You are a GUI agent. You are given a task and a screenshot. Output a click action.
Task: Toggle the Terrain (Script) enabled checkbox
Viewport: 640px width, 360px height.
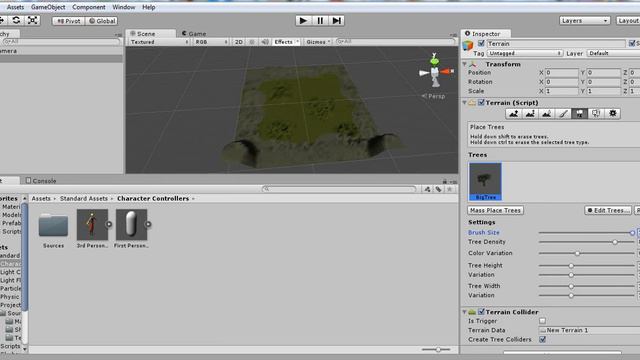click(x=481, y=102)
